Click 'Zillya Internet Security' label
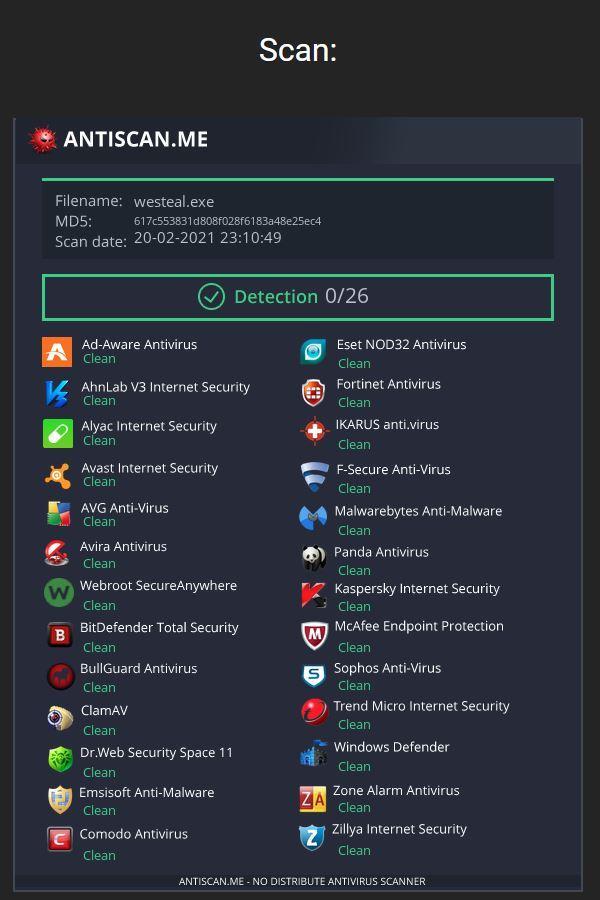 400,829
